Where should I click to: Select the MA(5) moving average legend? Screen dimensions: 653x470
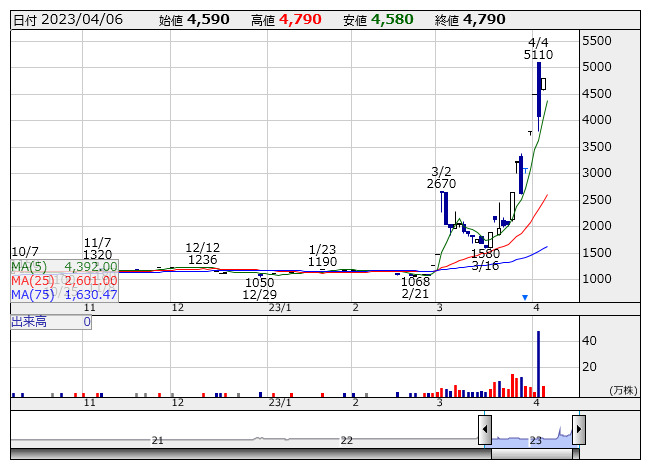point(64,267)
